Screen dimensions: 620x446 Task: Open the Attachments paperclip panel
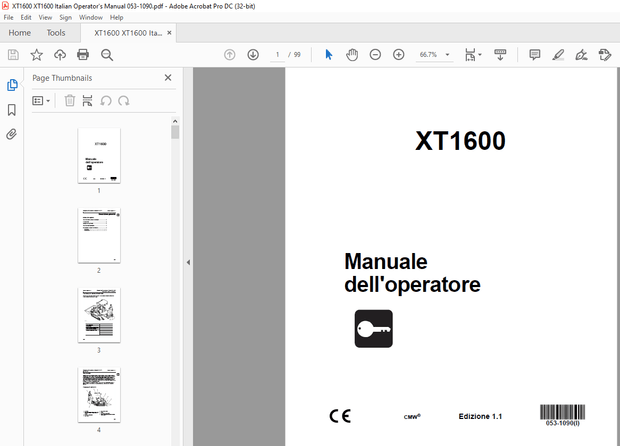click(x=12, y=133)
